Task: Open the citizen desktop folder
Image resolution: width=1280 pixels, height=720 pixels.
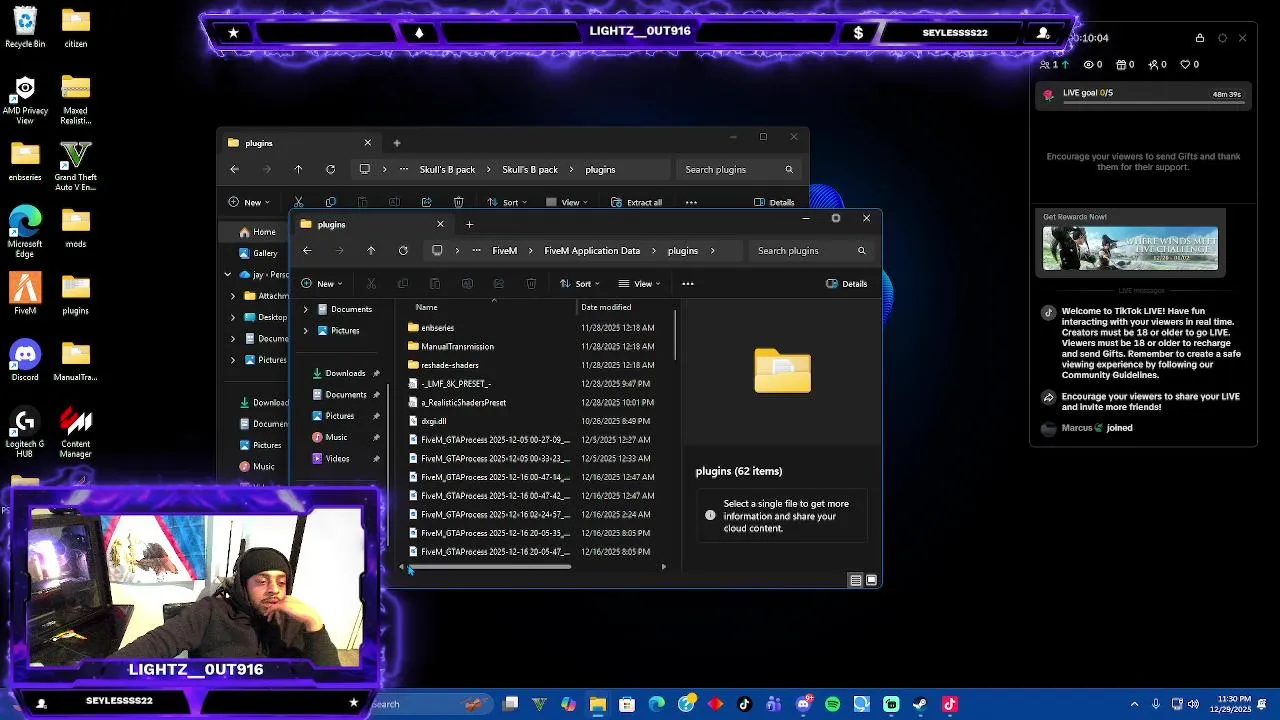Action: [x=75, y=28]
